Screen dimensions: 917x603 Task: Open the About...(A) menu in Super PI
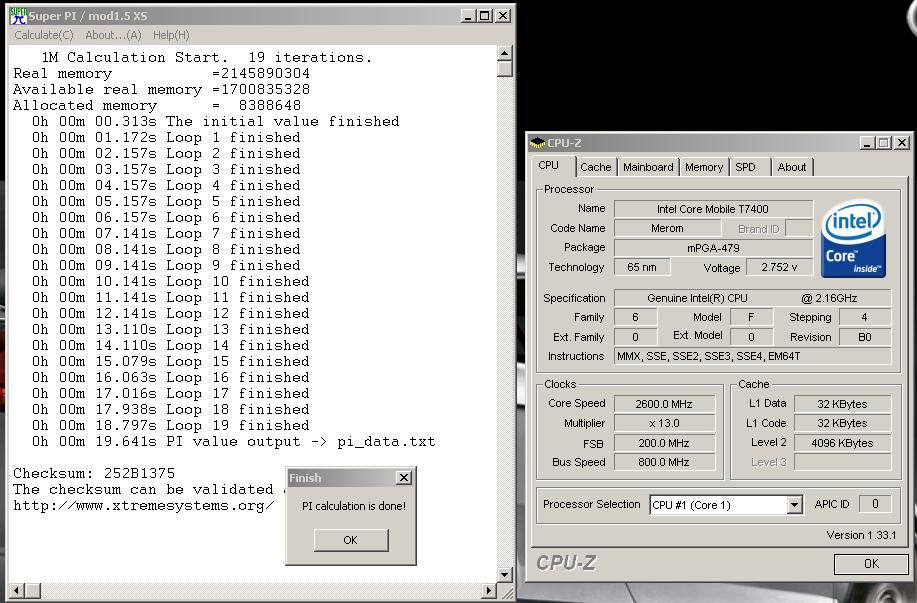coord(113,35)
